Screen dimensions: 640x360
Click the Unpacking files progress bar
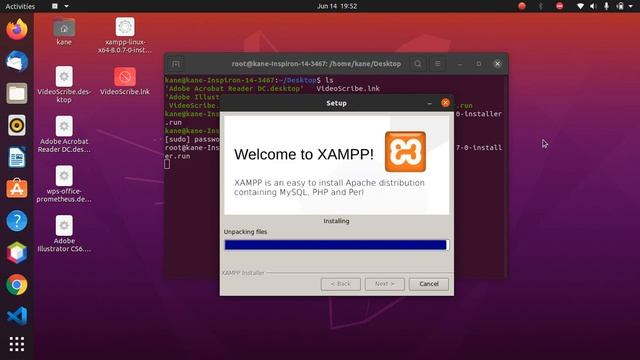[336, 245]
